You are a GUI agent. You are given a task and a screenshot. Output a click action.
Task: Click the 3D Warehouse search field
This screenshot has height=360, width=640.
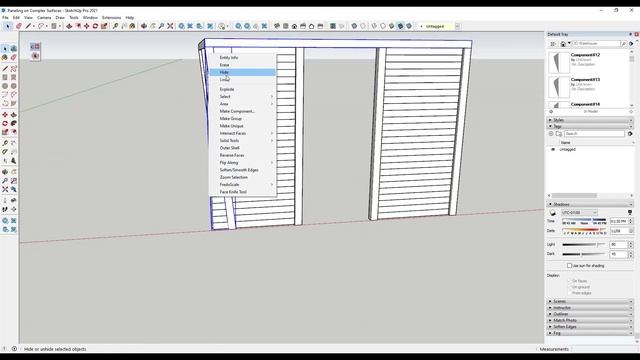coord(596,44)
